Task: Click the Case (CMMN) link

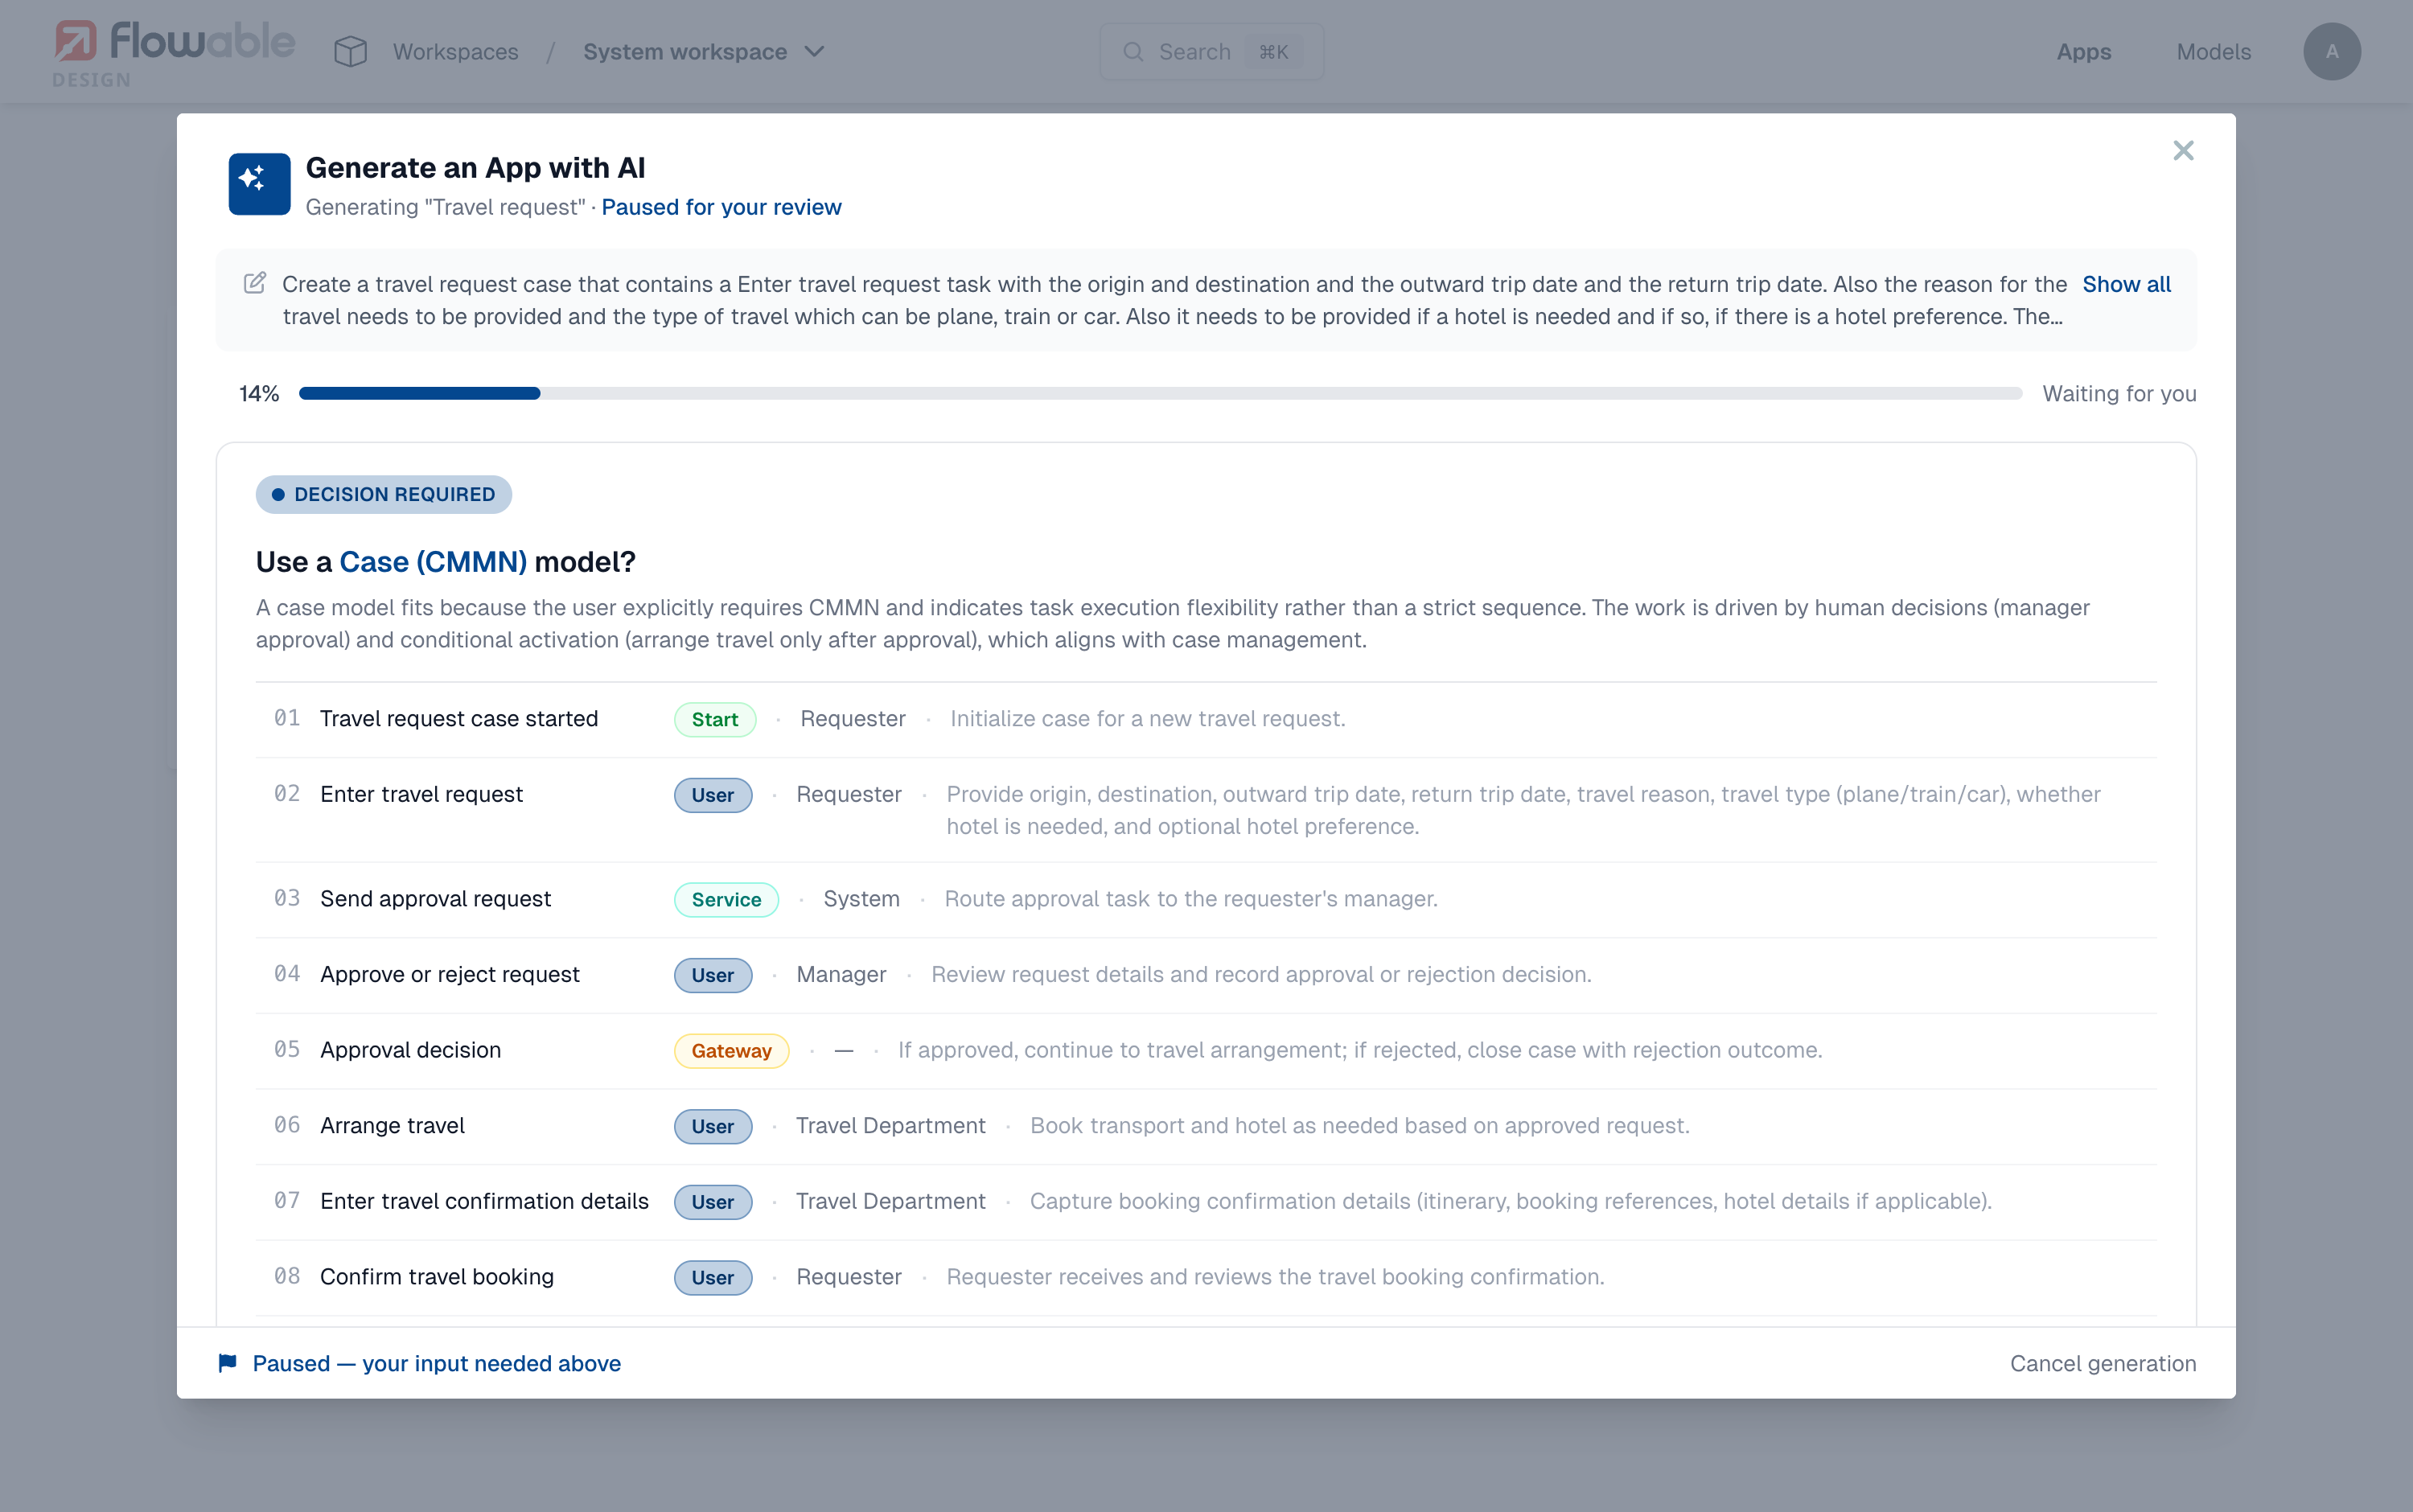Action: pyautogui.click(x=433, y=562)
